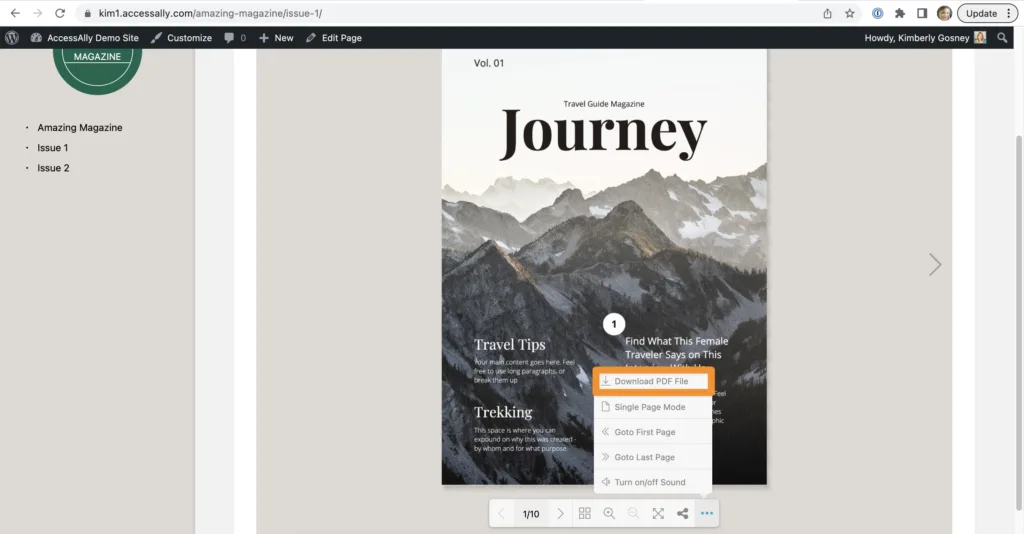This screenshot has height=534, width=1024.
Task: Choose Goto Last Page
Action: pos(653,457)
